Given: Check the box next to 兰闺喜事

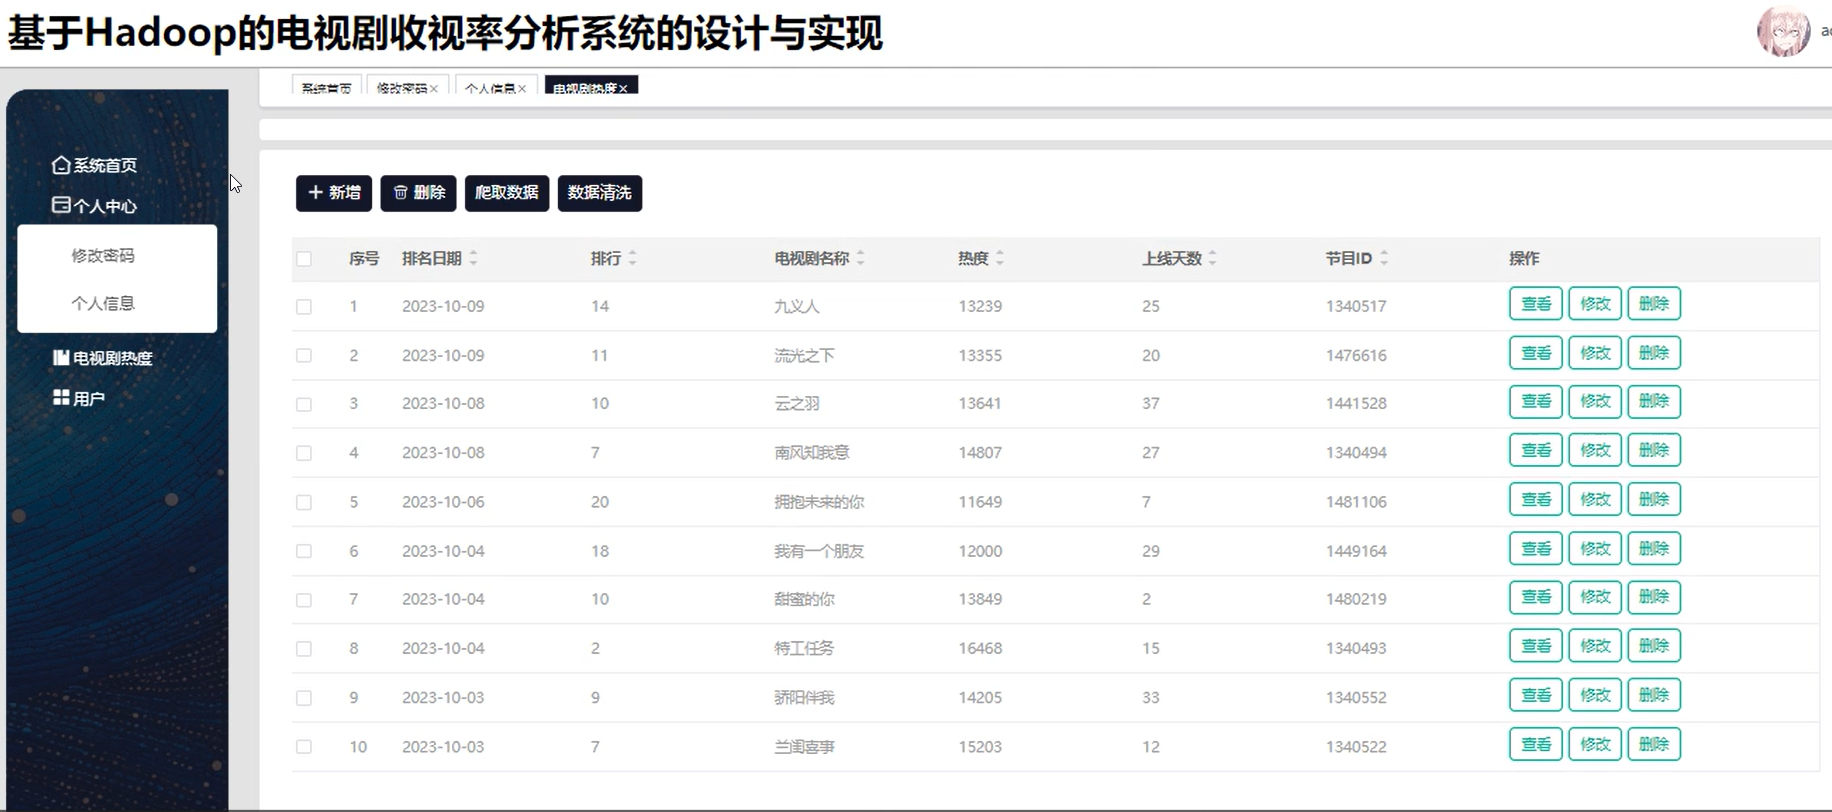Looking at the screenshot, I should 304,747.
